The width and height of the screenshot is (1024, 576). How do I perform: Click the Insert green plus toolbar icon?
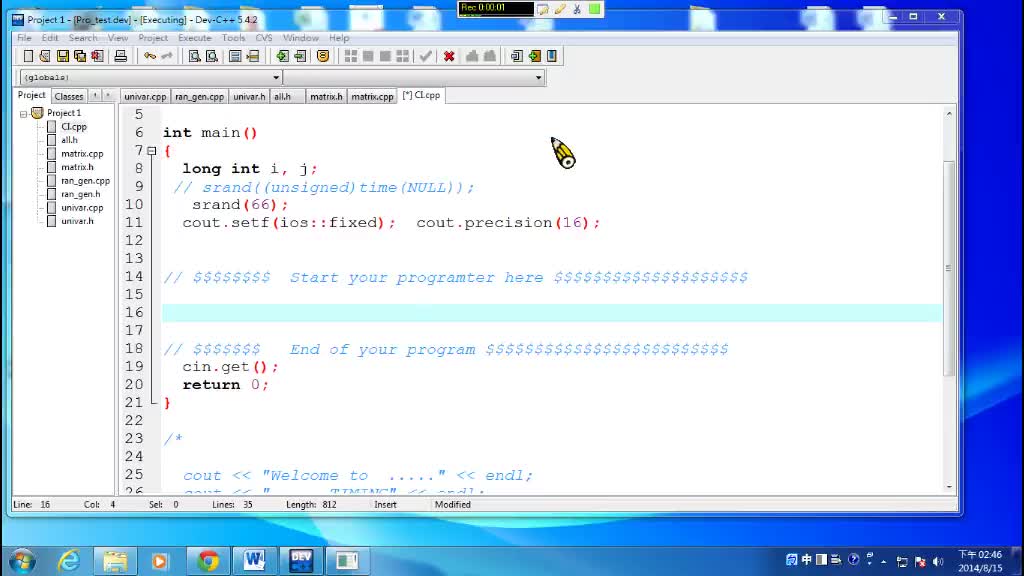[282, 56]
